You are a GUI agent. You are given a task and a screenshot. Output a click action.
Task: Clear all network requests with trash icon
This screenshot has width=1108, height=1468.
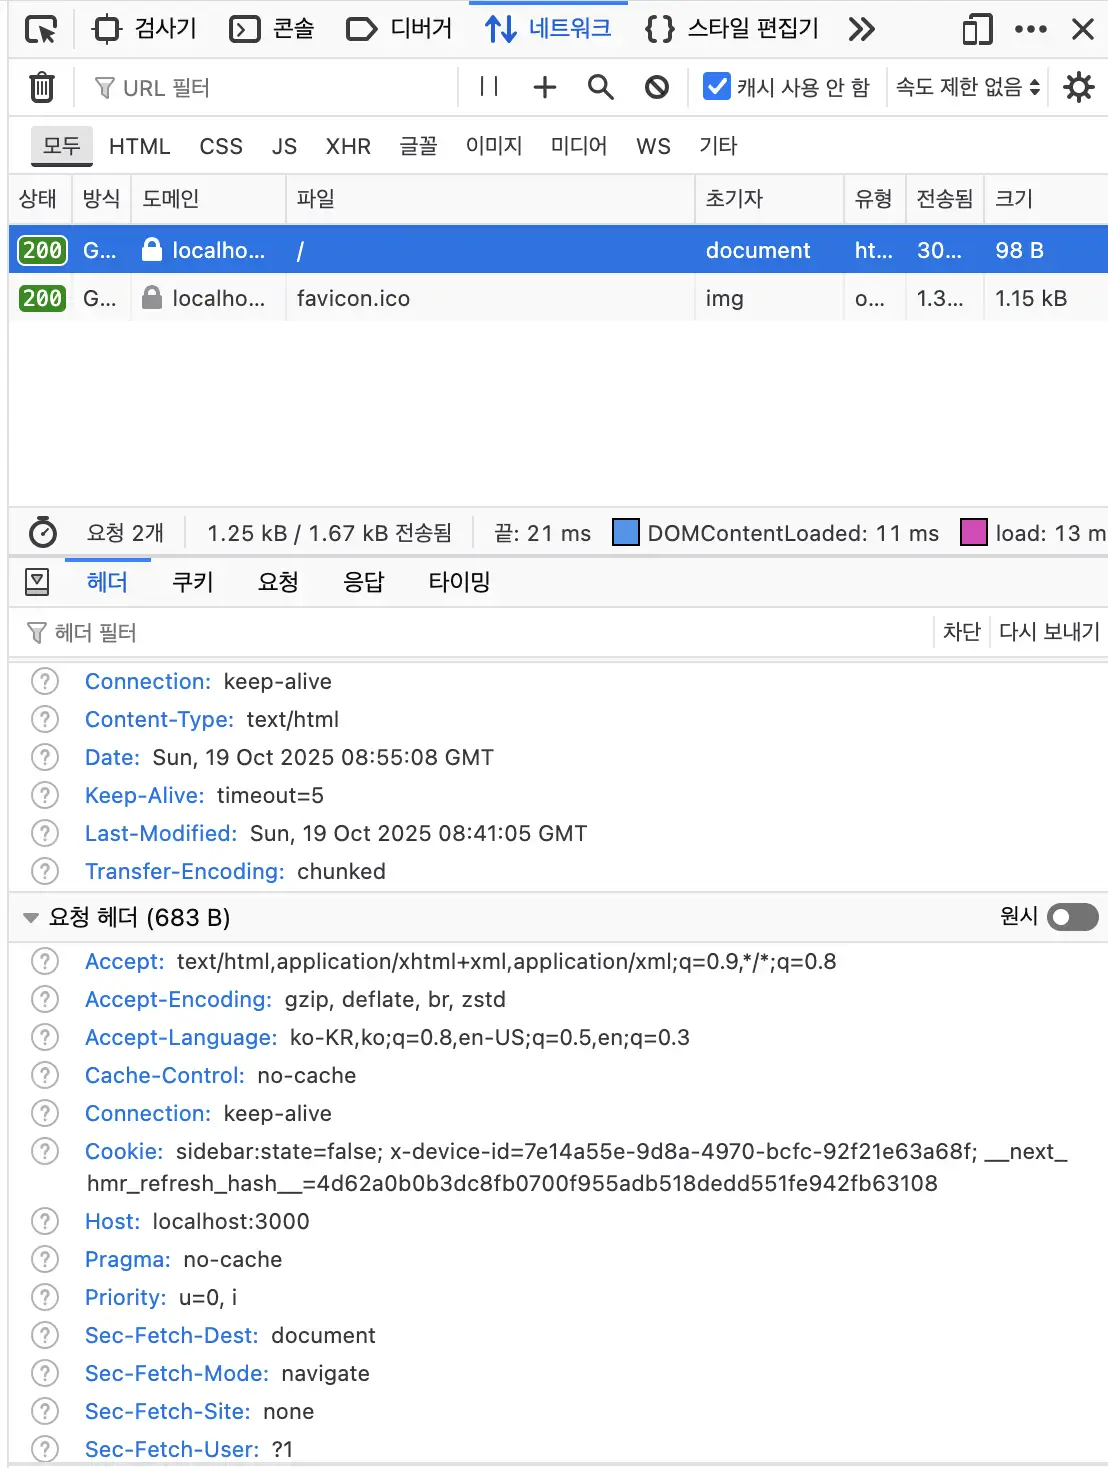coord(41,87)
